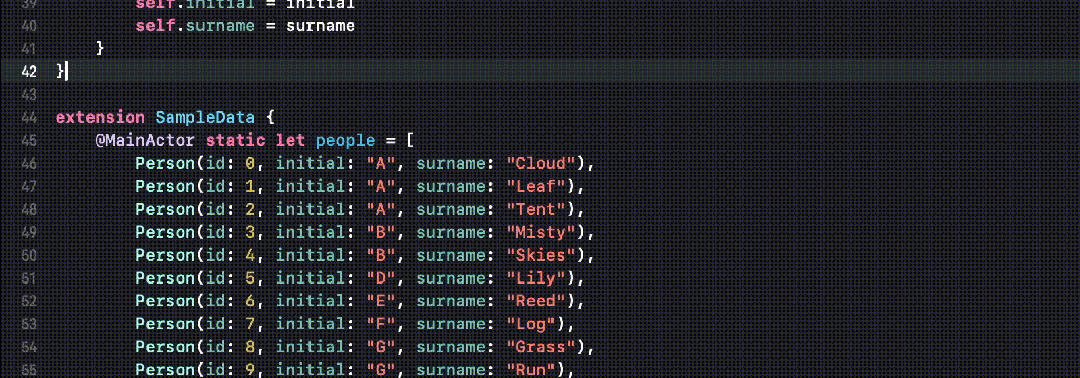Click highlighted line number 42 in gutter
This screenshot has width=1080, height=378.
29,72
